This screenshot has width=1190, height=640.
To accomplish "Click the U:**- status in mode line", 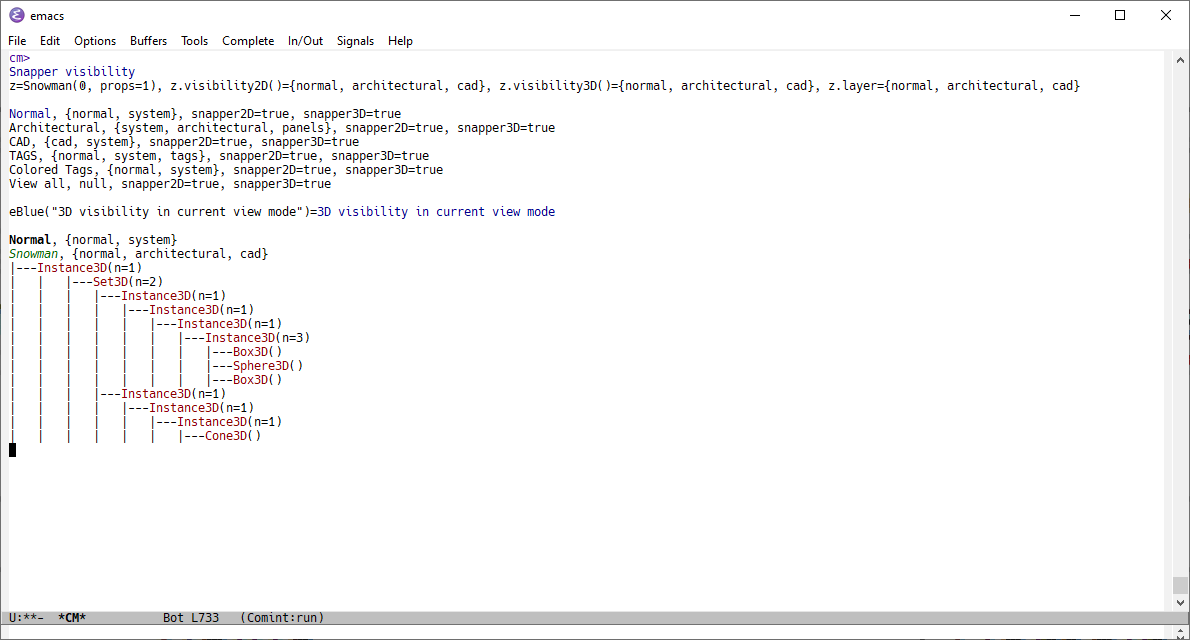I will pyautogui.click(x=27, y=618).
